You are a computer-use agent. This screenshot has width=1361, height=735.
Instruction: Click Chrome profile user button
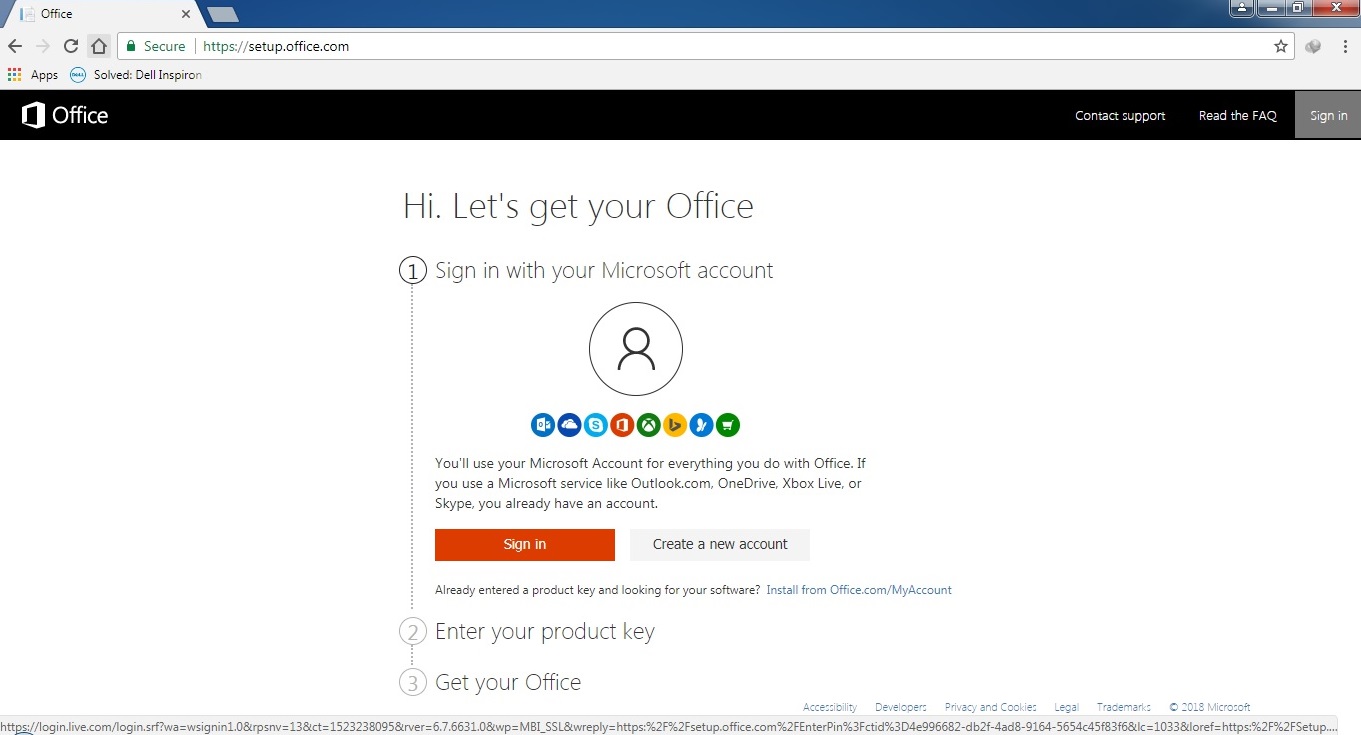(1242, 8)
